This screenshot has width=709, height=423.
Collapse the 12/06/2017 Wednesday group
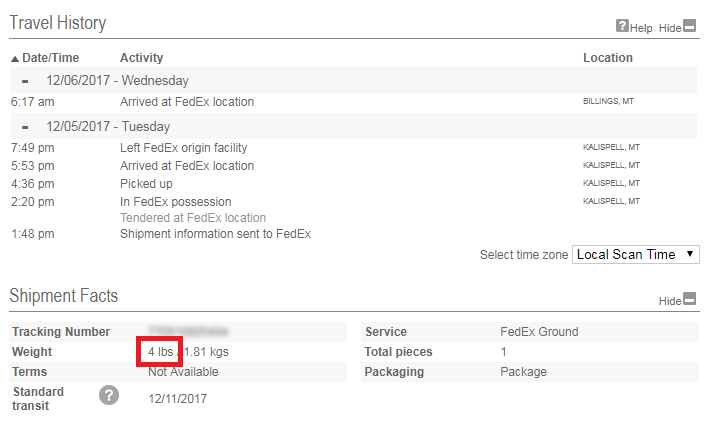coord(25,81)
